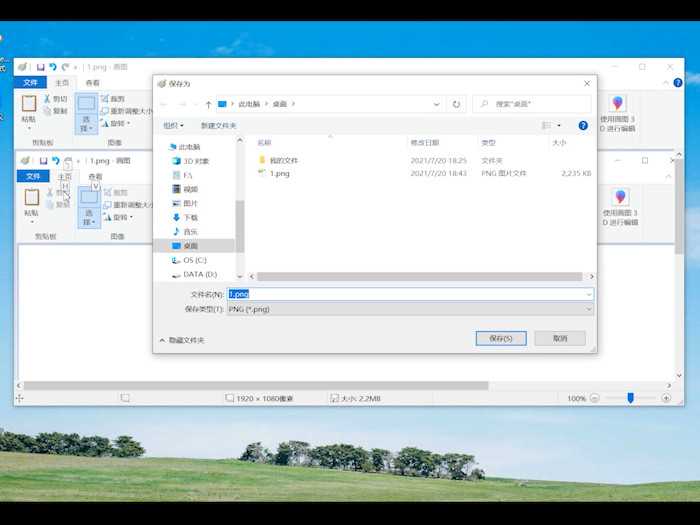This screenshot has width=700, height=525.
Task: Select 3D 对象 in the navigation pane
Action: click(195, 160)
